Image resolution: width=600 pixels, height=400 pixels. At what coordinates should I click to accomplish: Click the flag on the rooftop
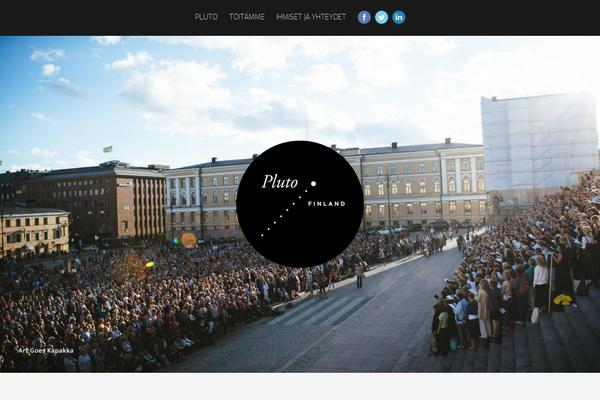[108, 149]
